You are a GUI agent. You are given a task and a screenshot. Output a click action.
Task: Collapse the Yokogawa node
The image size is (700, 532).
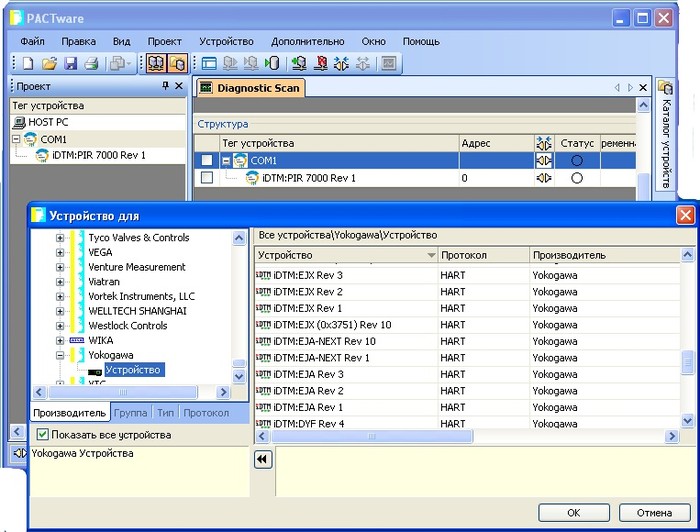pos(60,355)
